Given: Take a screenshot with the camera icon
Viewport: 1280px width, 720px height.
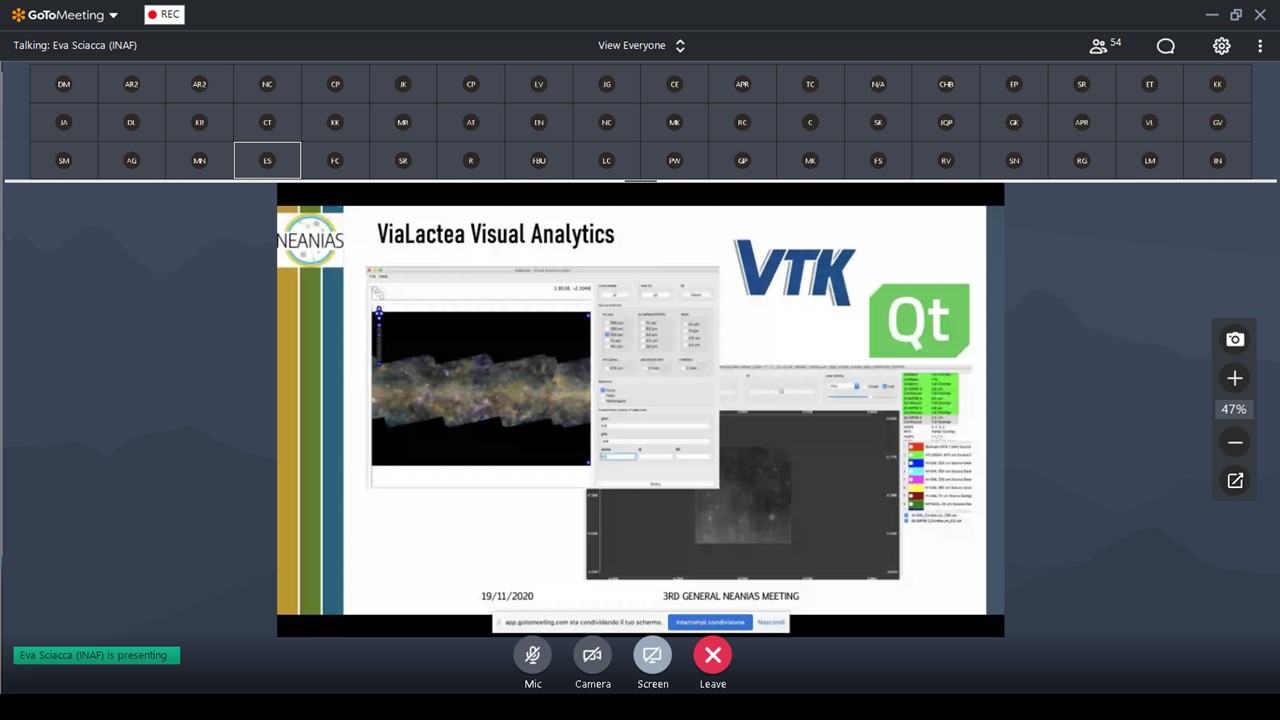Looking at the screenshot, I should pos(1235,340).
